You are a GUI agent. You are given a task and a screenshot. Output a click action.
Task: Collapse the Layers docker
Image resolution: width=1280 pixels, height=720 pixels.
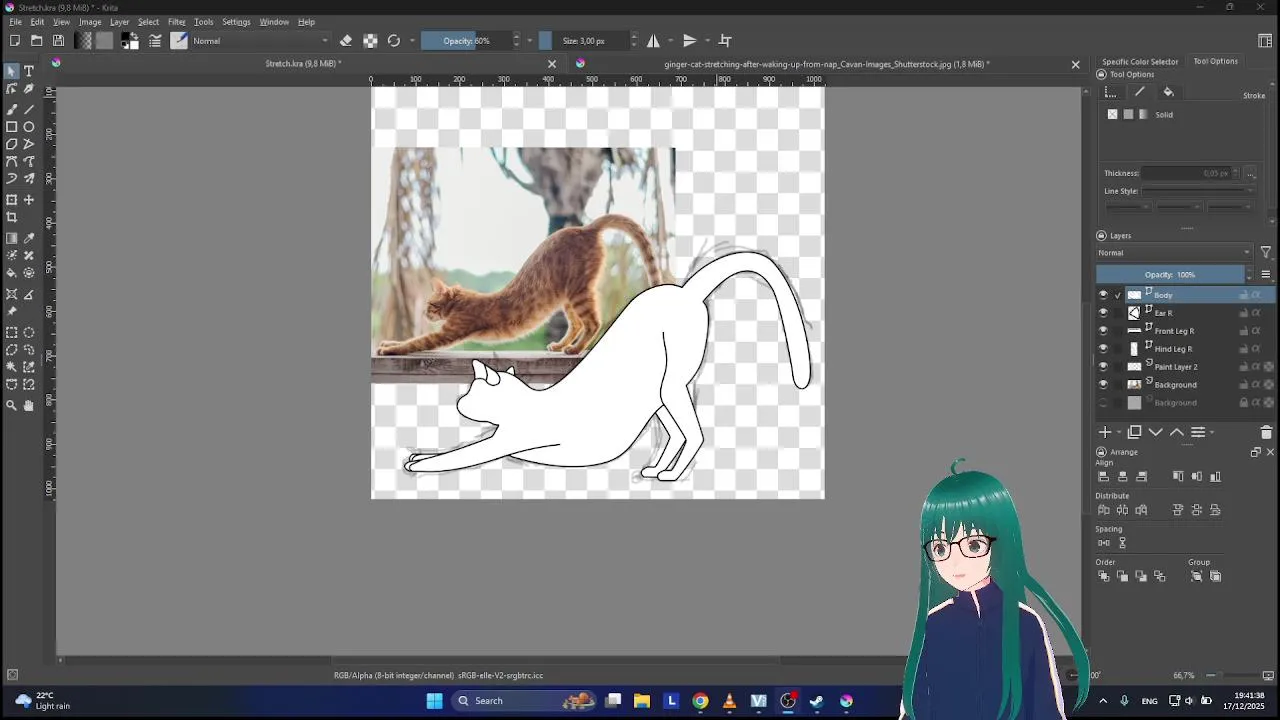1101,236
